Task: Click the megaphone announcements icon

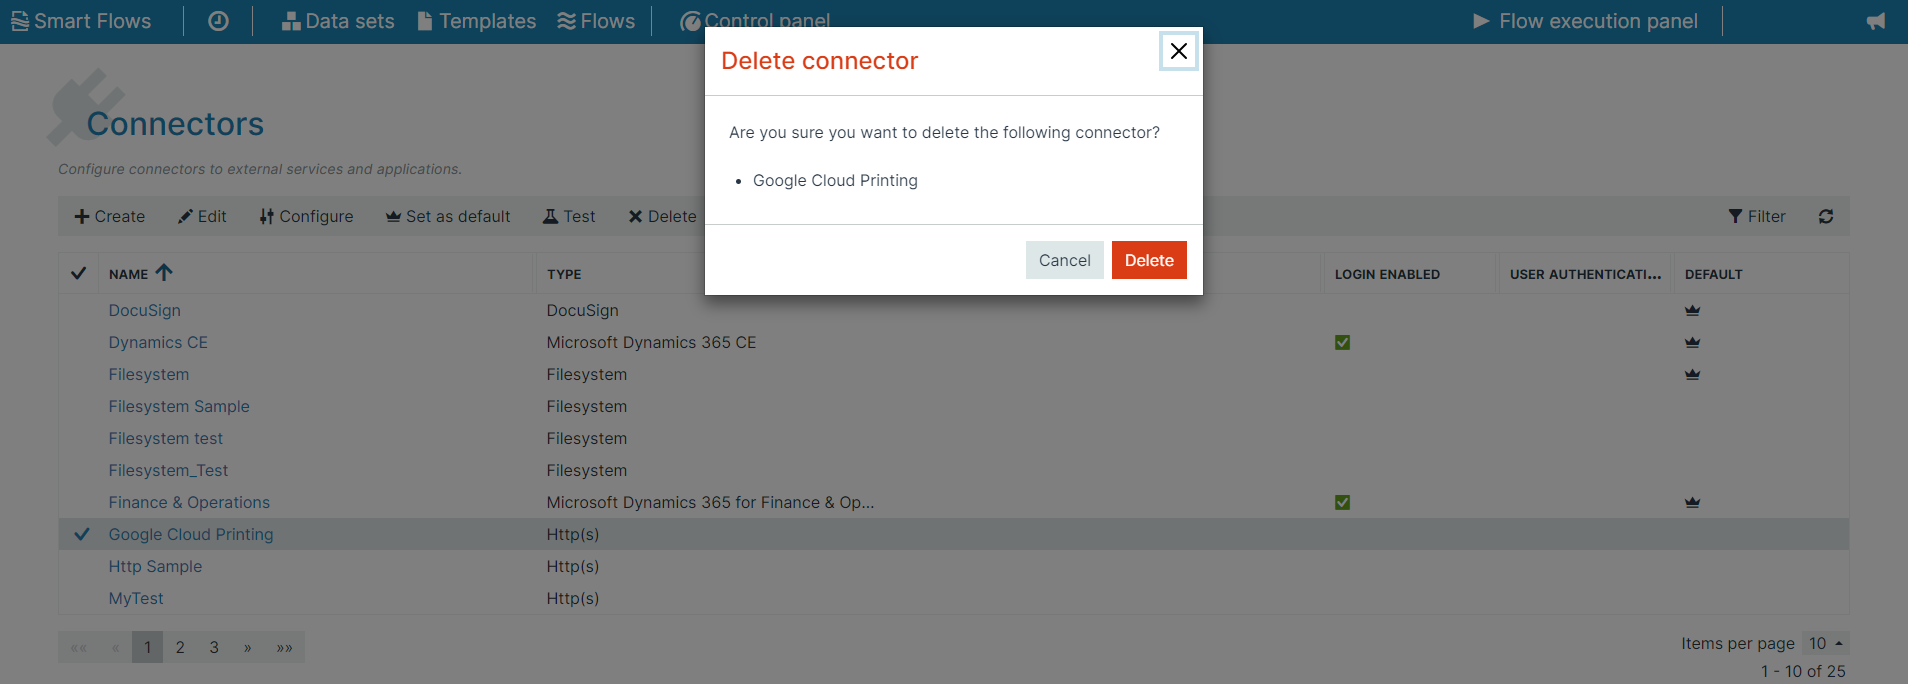Action: pos(1876,21)
